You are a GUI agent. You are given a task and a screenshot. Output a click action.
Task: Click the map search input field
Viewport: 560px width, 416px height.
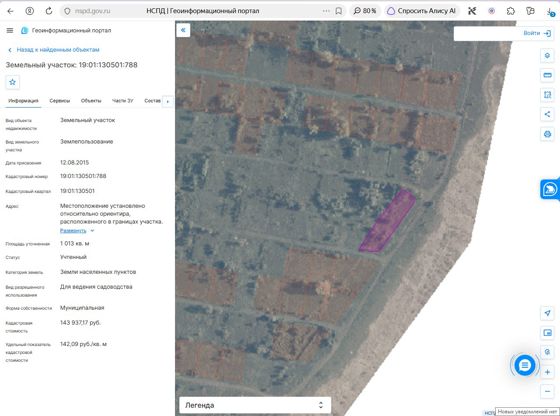point(488,33)
